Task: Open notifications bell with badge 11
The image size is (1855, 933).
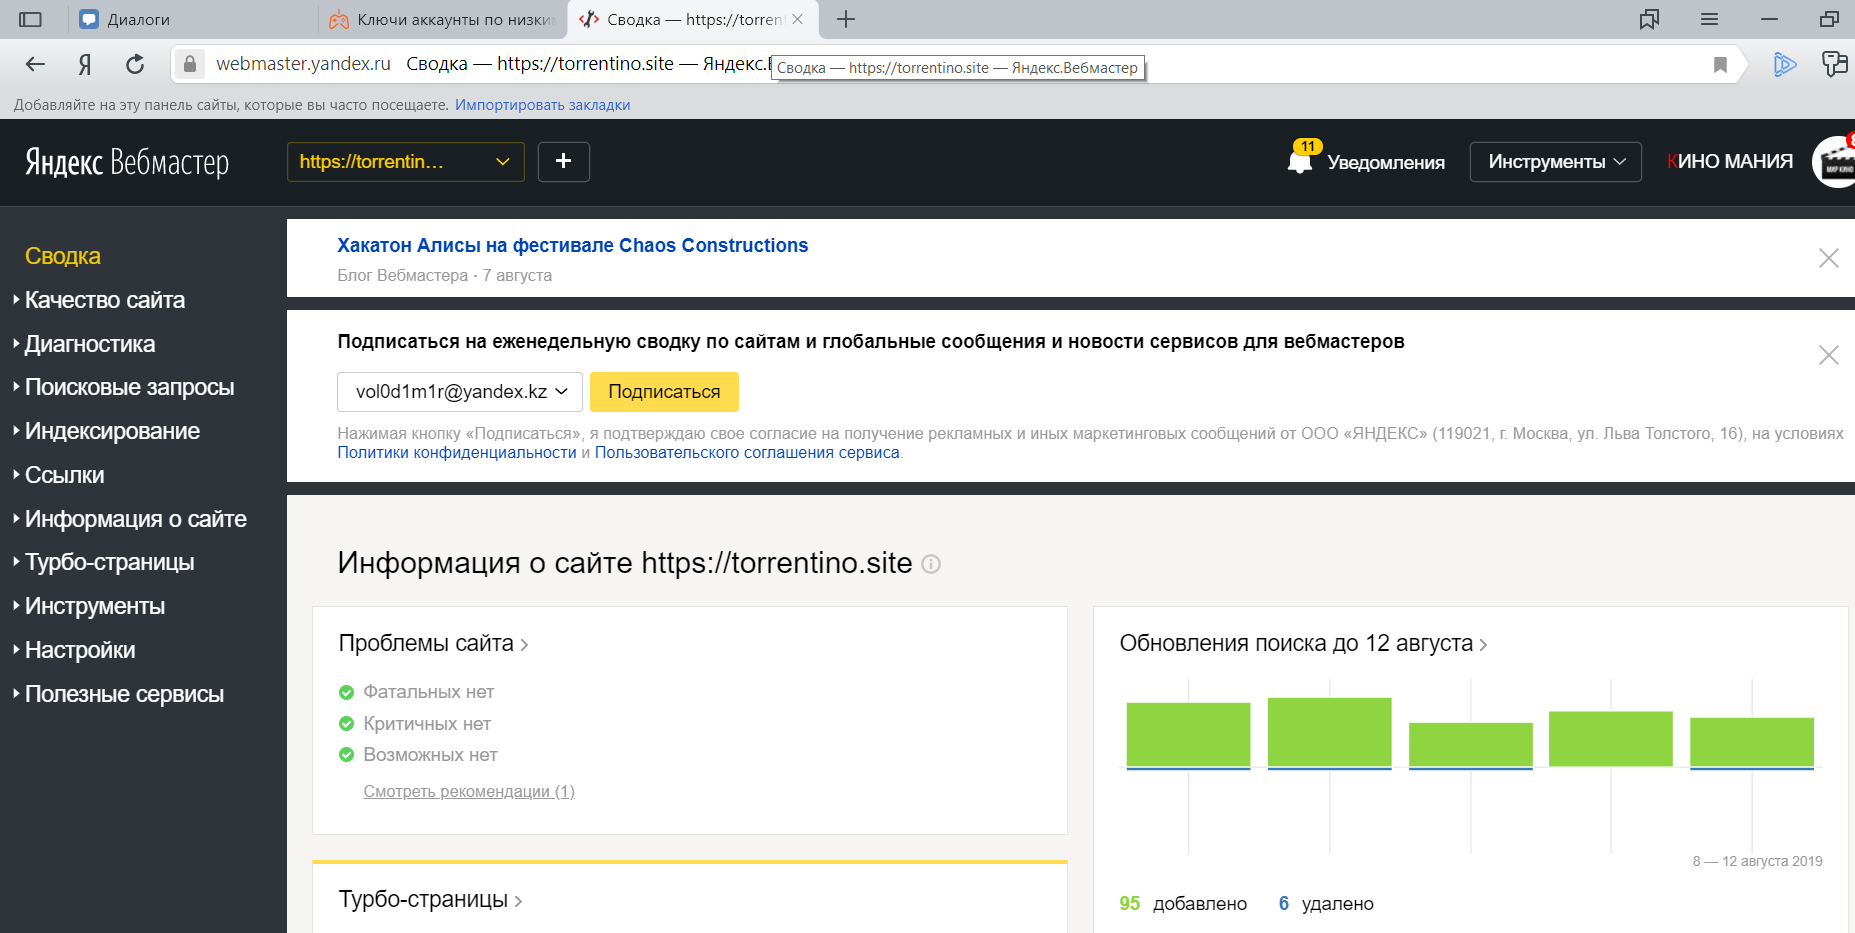Action: pyautogui.click(x=1301, y=160)
